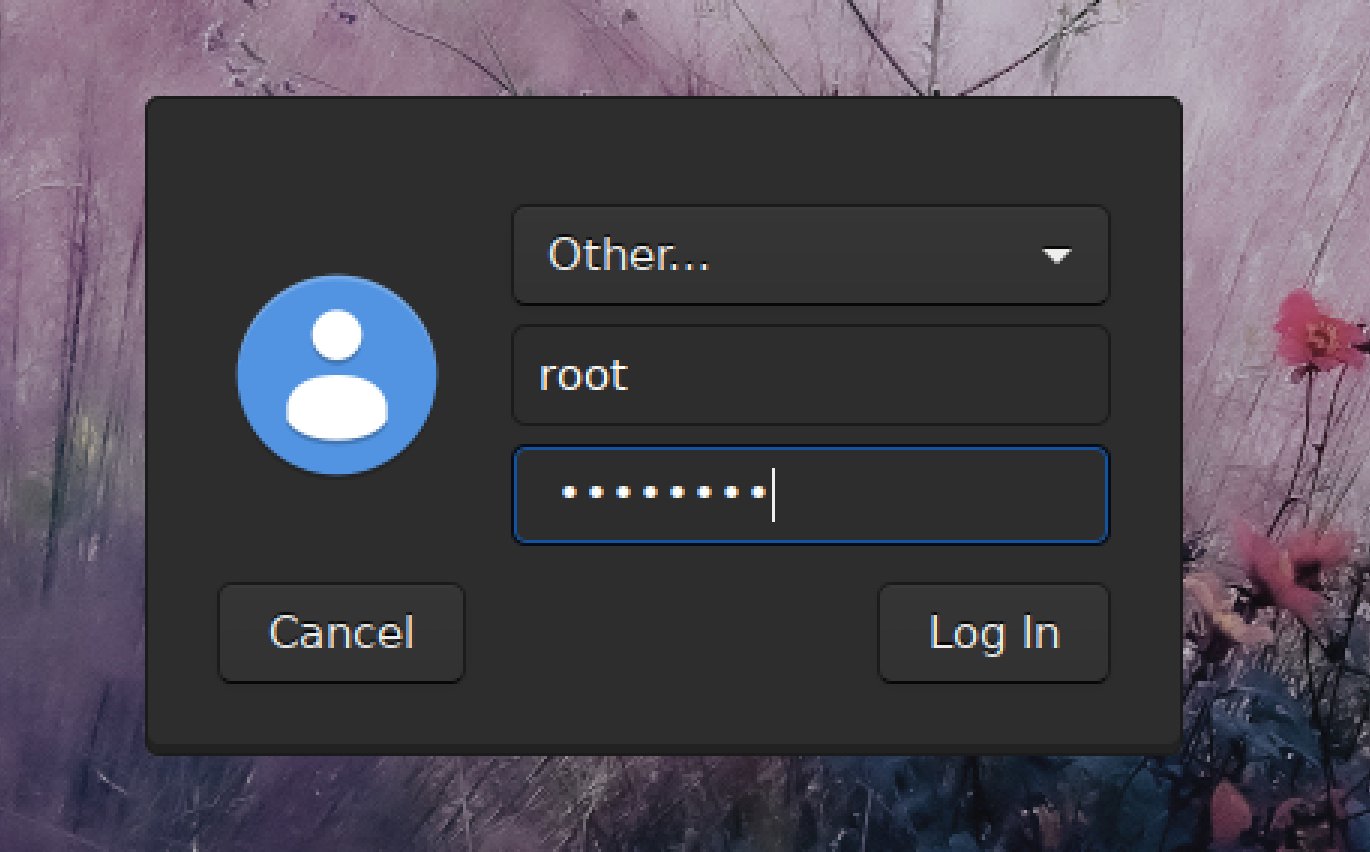Cancel the login dialog
Screen dimensions: 1370x852
pos(341,633)
